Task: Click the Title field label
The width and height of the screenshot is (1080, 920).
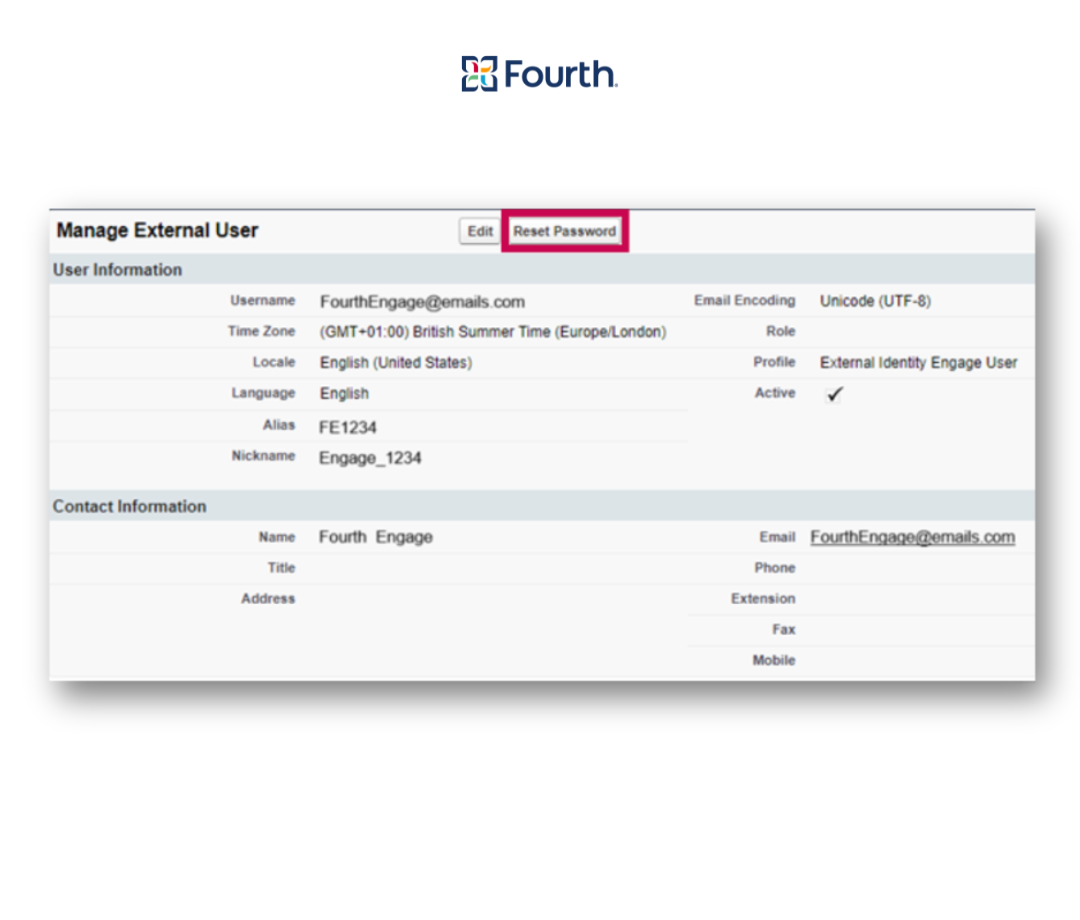Action: point(281,567)
